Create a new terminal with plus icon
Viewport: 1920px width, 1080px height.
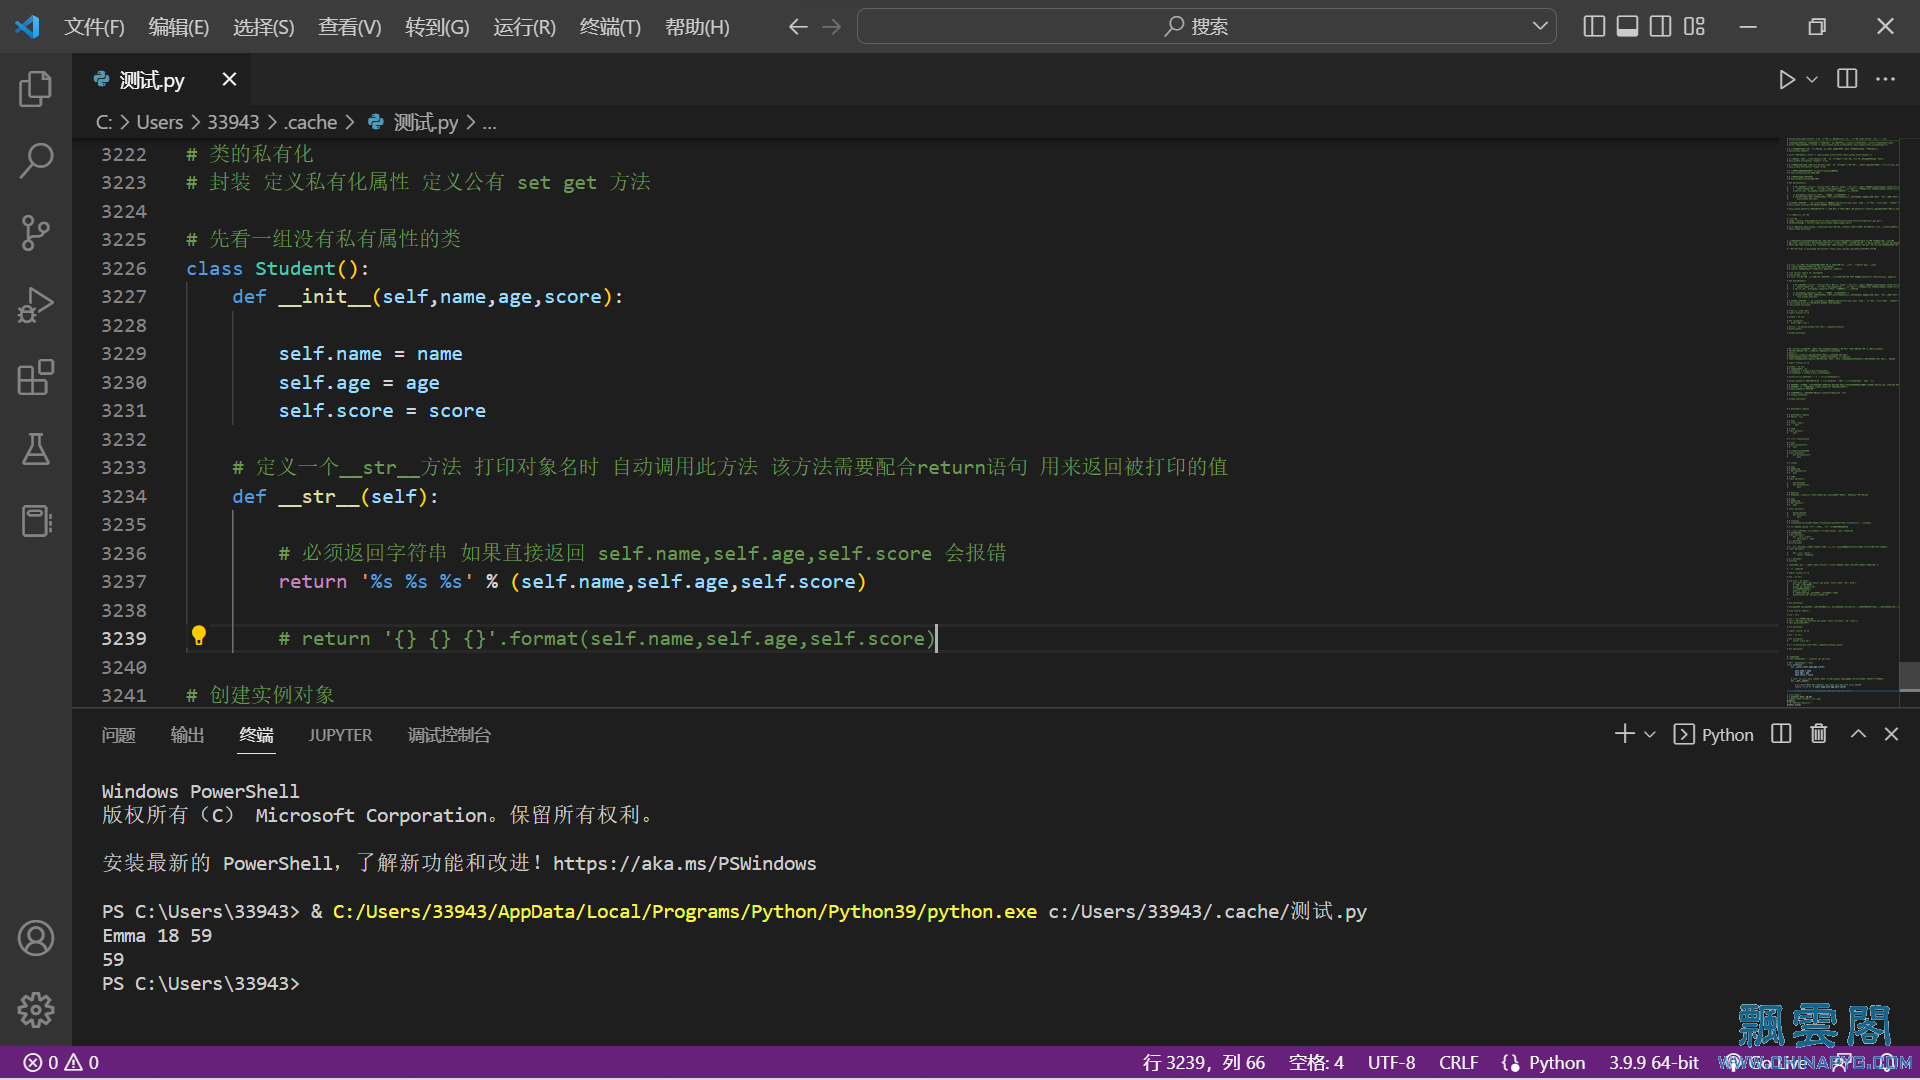coord(1624,734)
